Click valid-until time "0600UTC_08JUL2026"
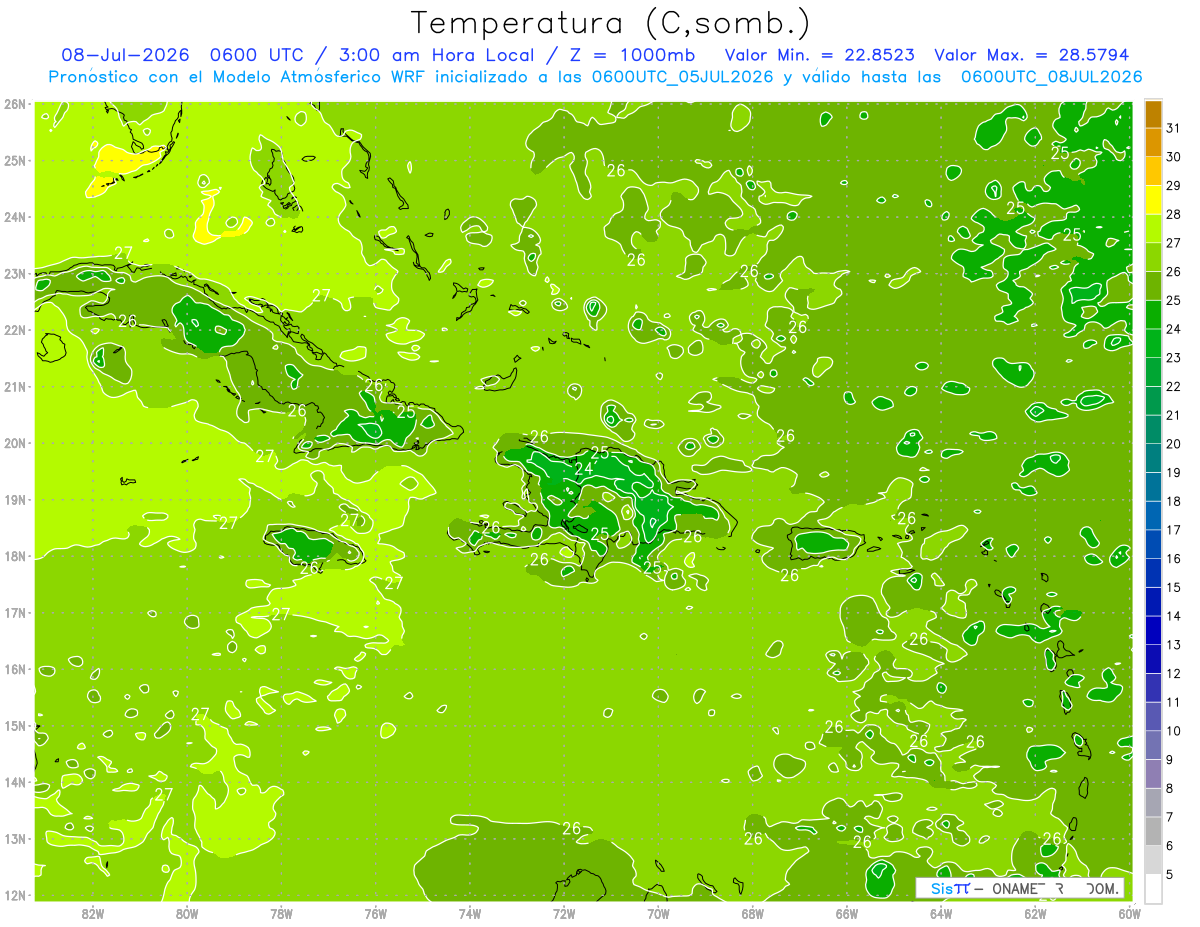Image resolution: width=1200 pixels, height=927 pixels. (1051, 77)
